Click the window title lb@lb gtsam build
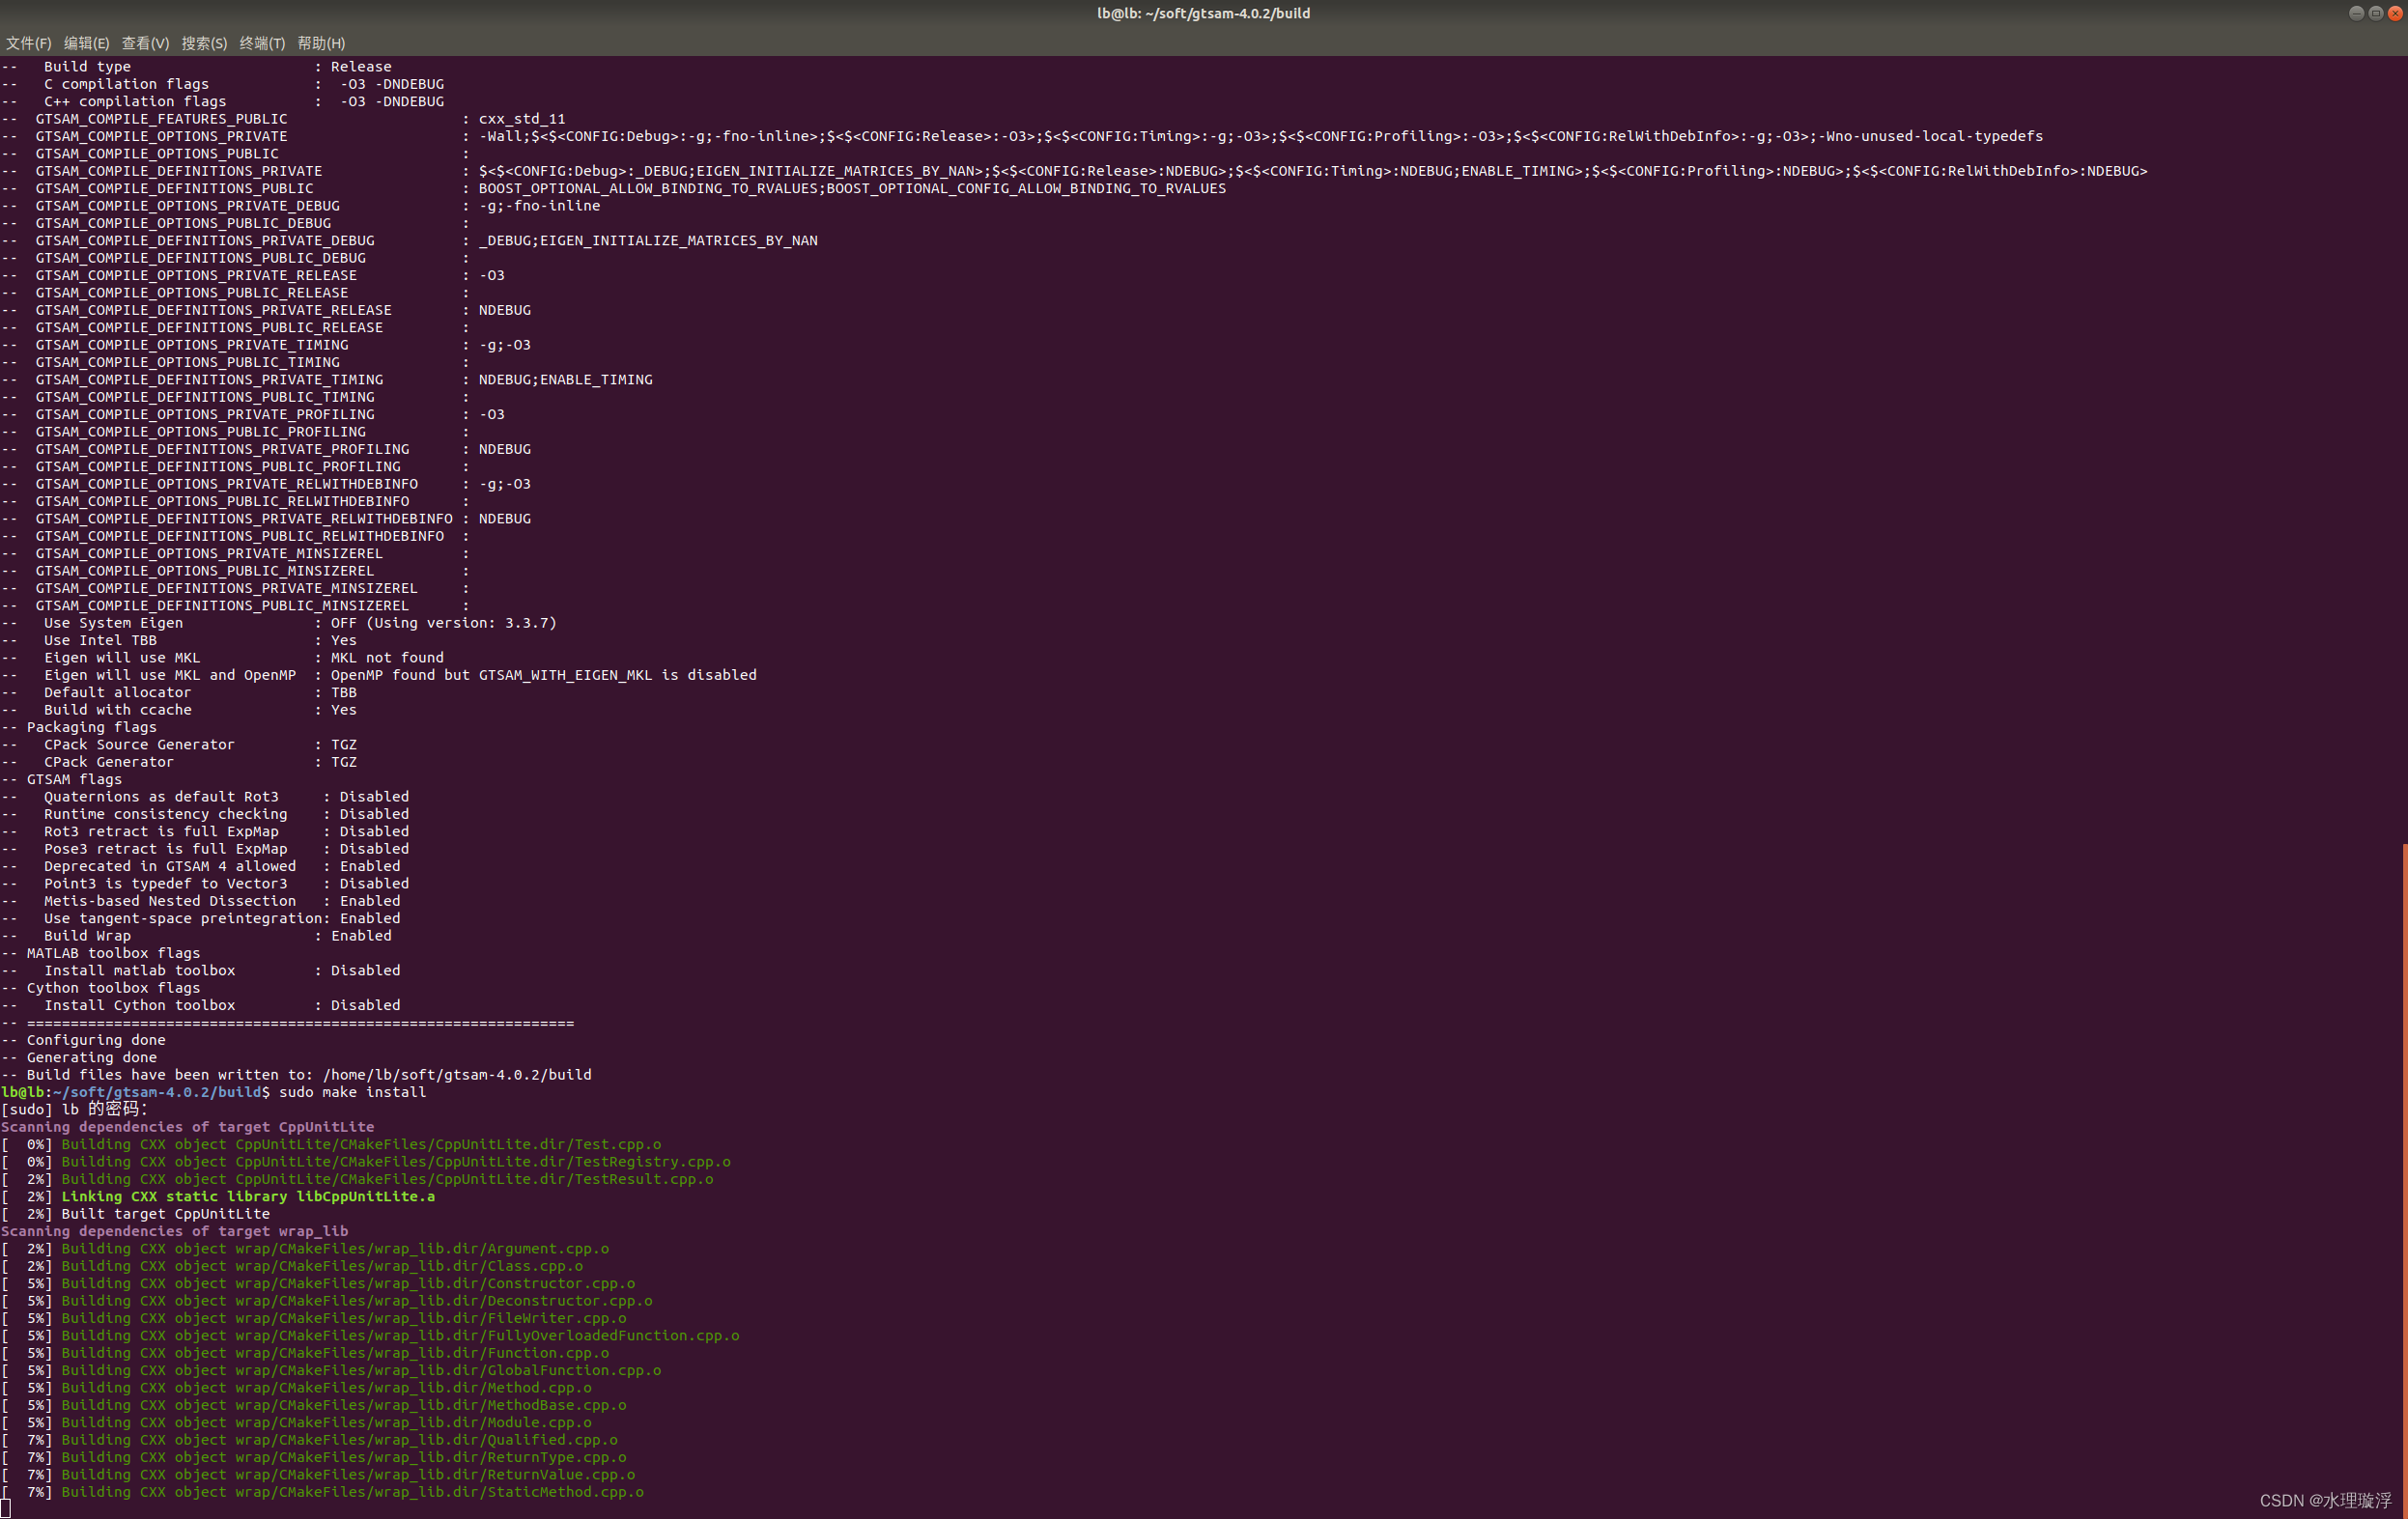Viewport: 2408px width, 1519px height. (x=1203, y=13)
